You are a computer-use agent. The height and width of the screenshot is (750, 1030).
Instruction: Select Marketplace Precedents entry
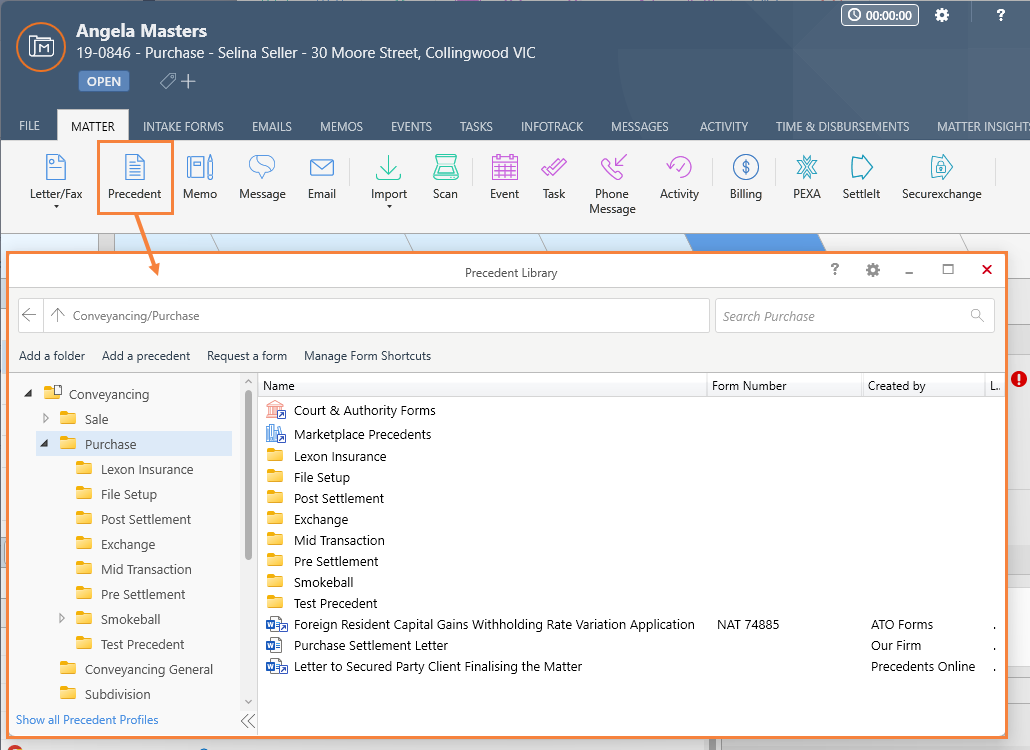coord(363,434)
